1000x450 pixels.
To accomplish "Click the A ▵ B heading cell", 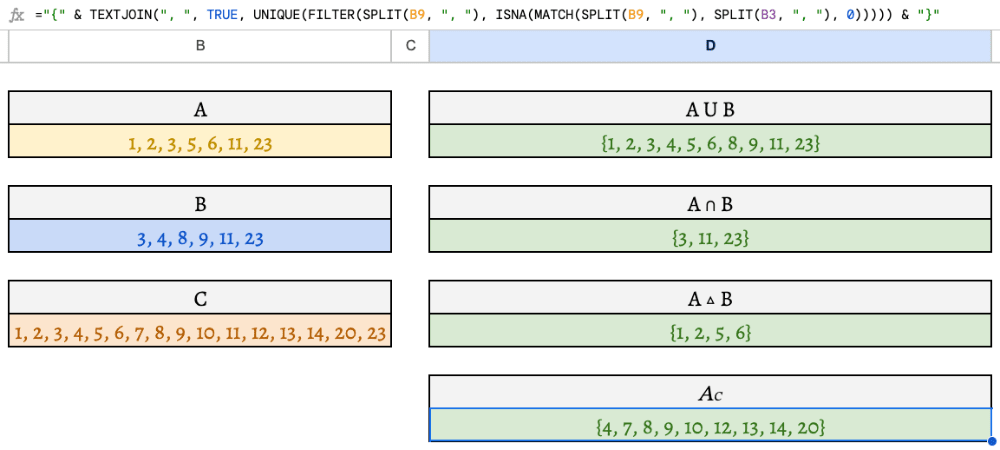I will tap(710, 298).
